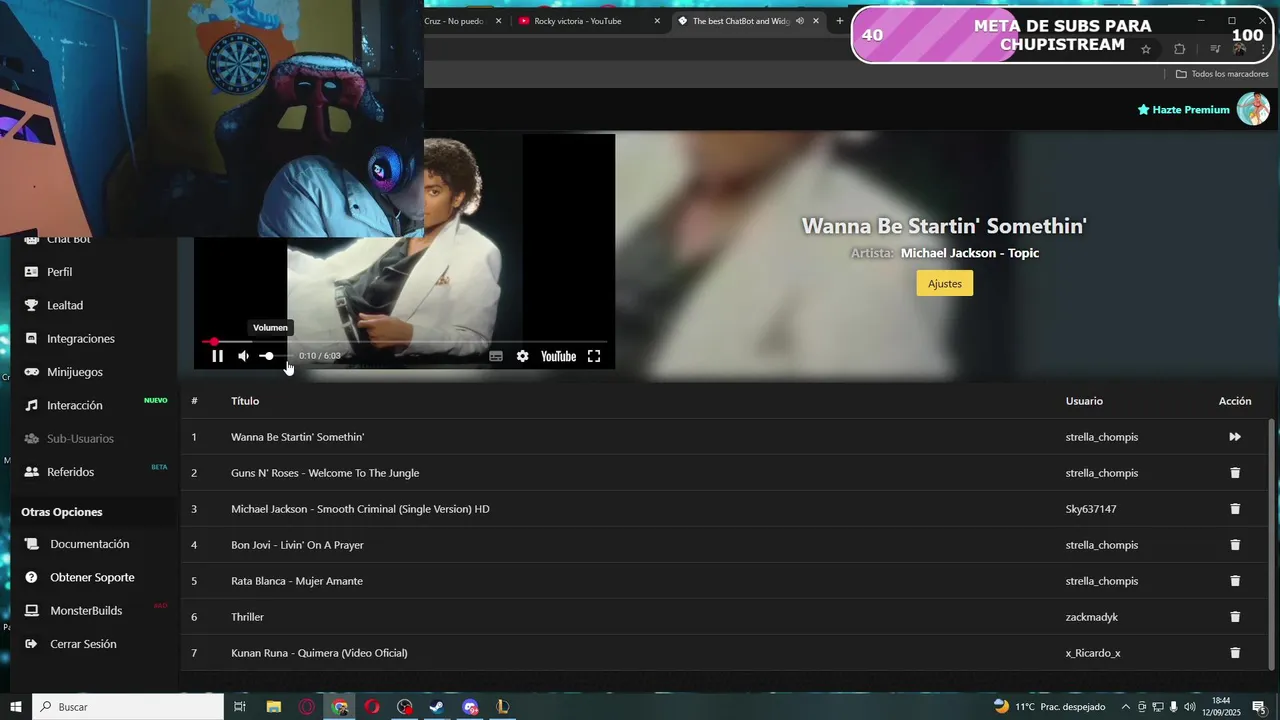Click the song list vertical scrollbar
This screenshot has width=1280, height=720.
(1272, 544)
